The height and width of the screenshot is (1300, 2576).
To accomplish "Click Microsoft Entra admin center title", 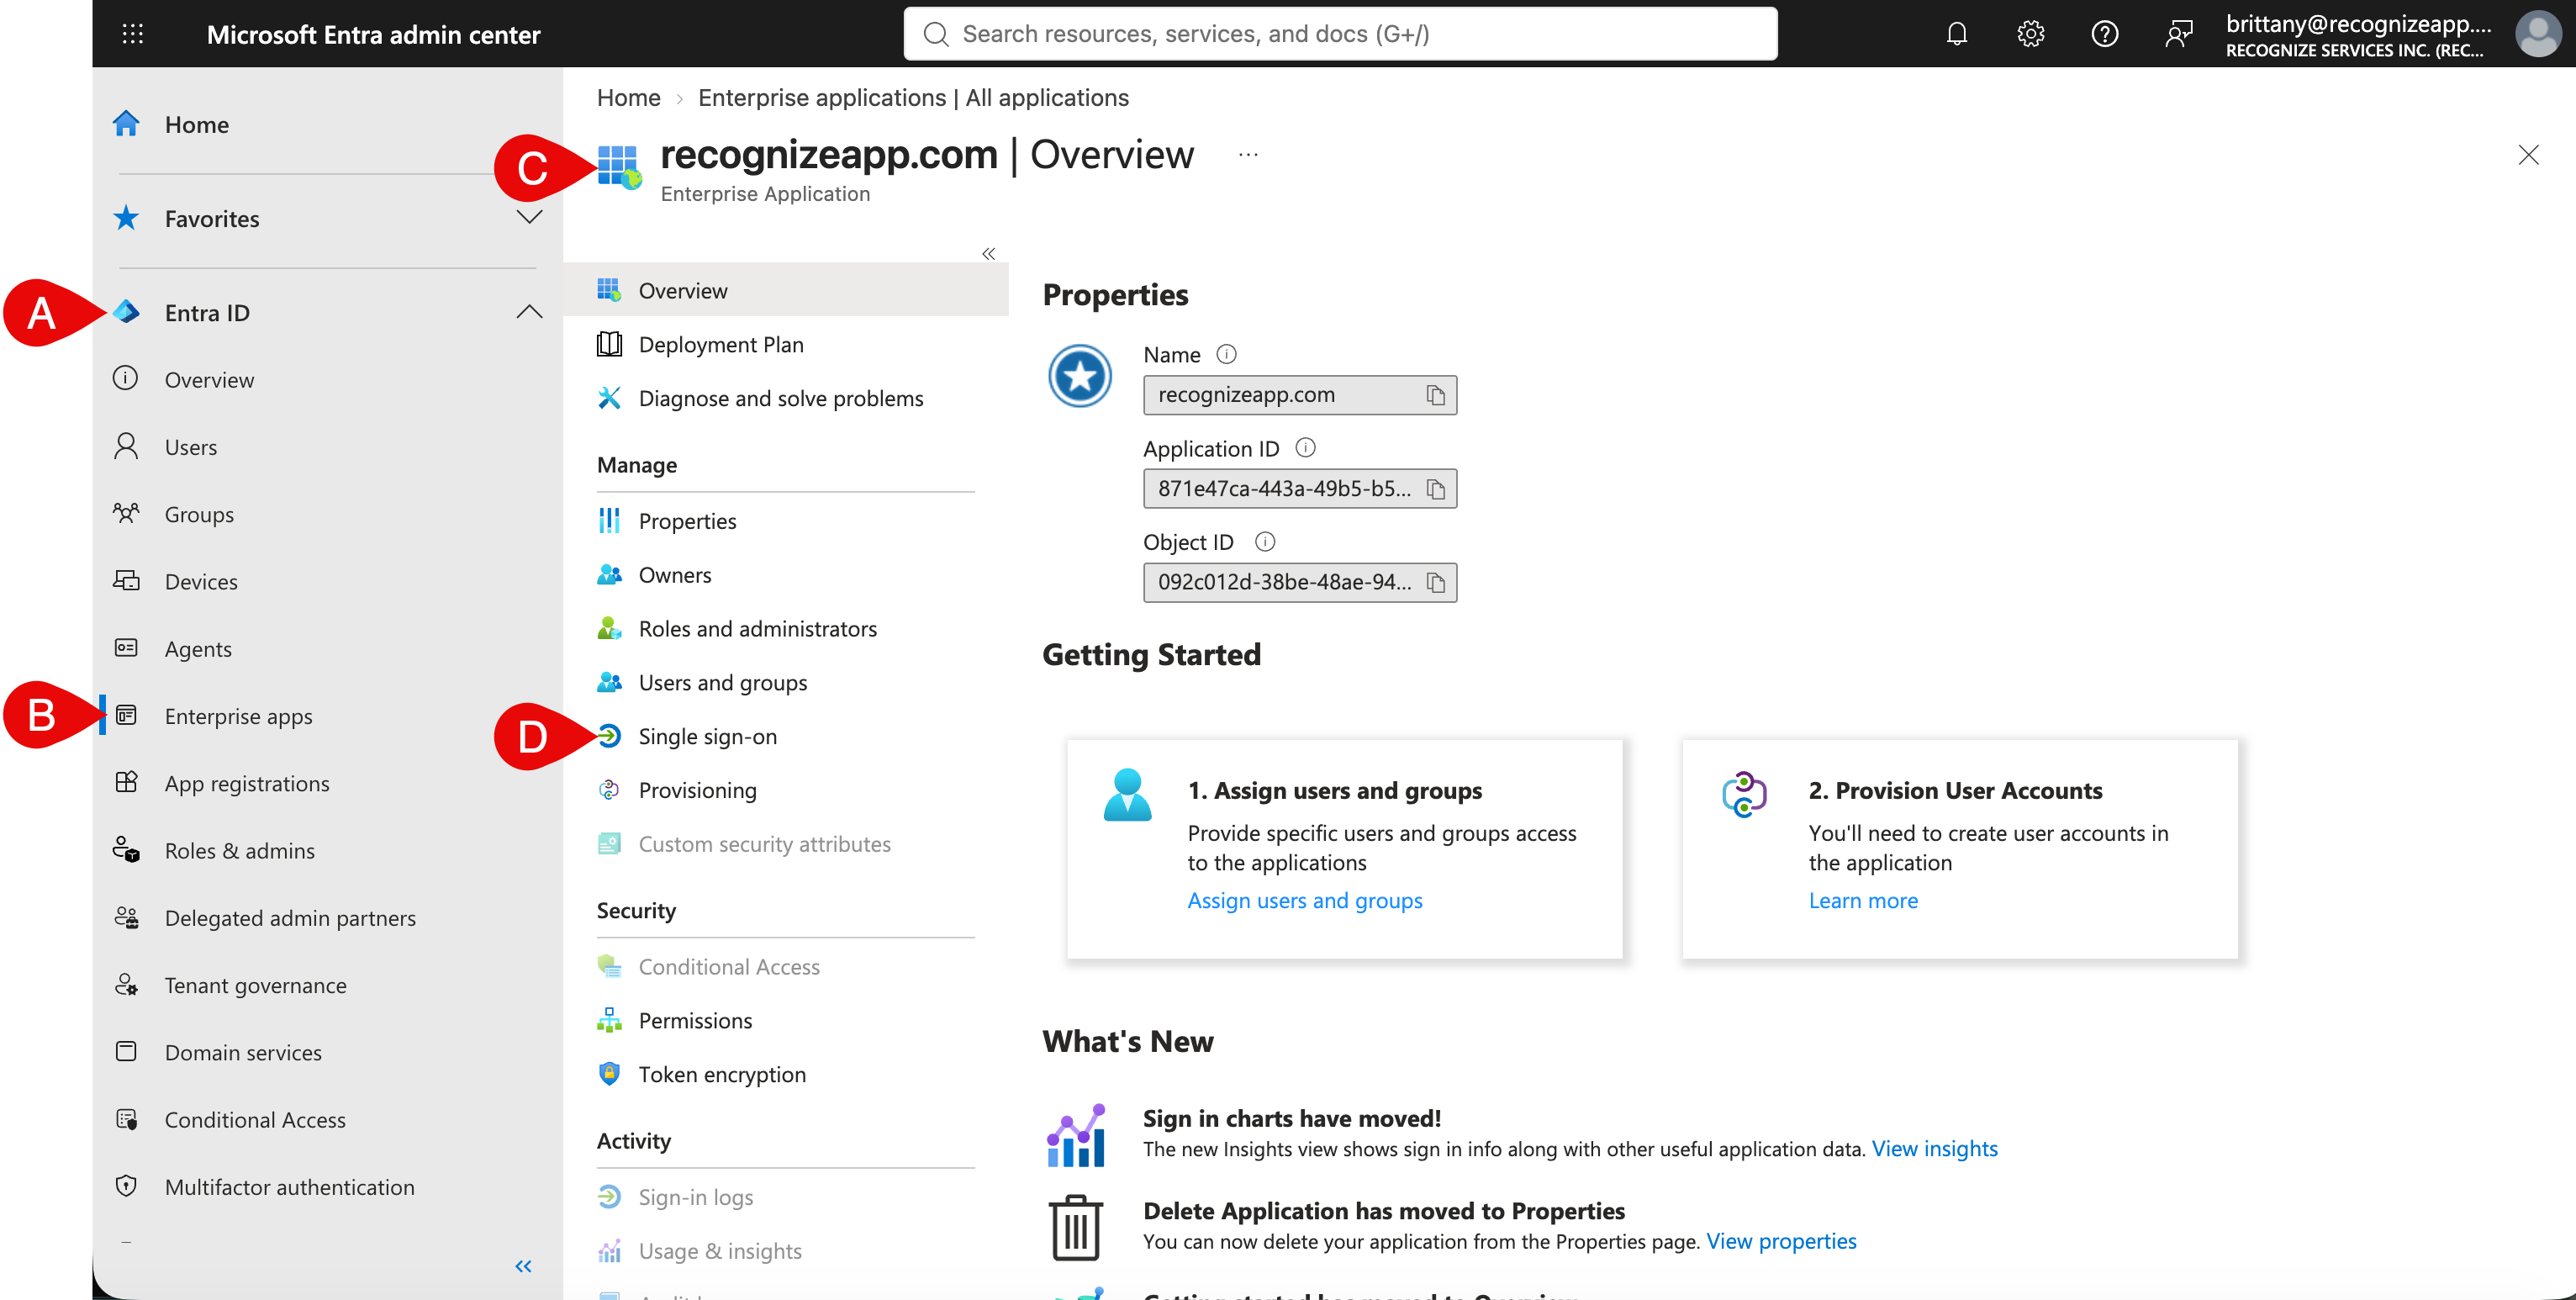I will point(373,34).
